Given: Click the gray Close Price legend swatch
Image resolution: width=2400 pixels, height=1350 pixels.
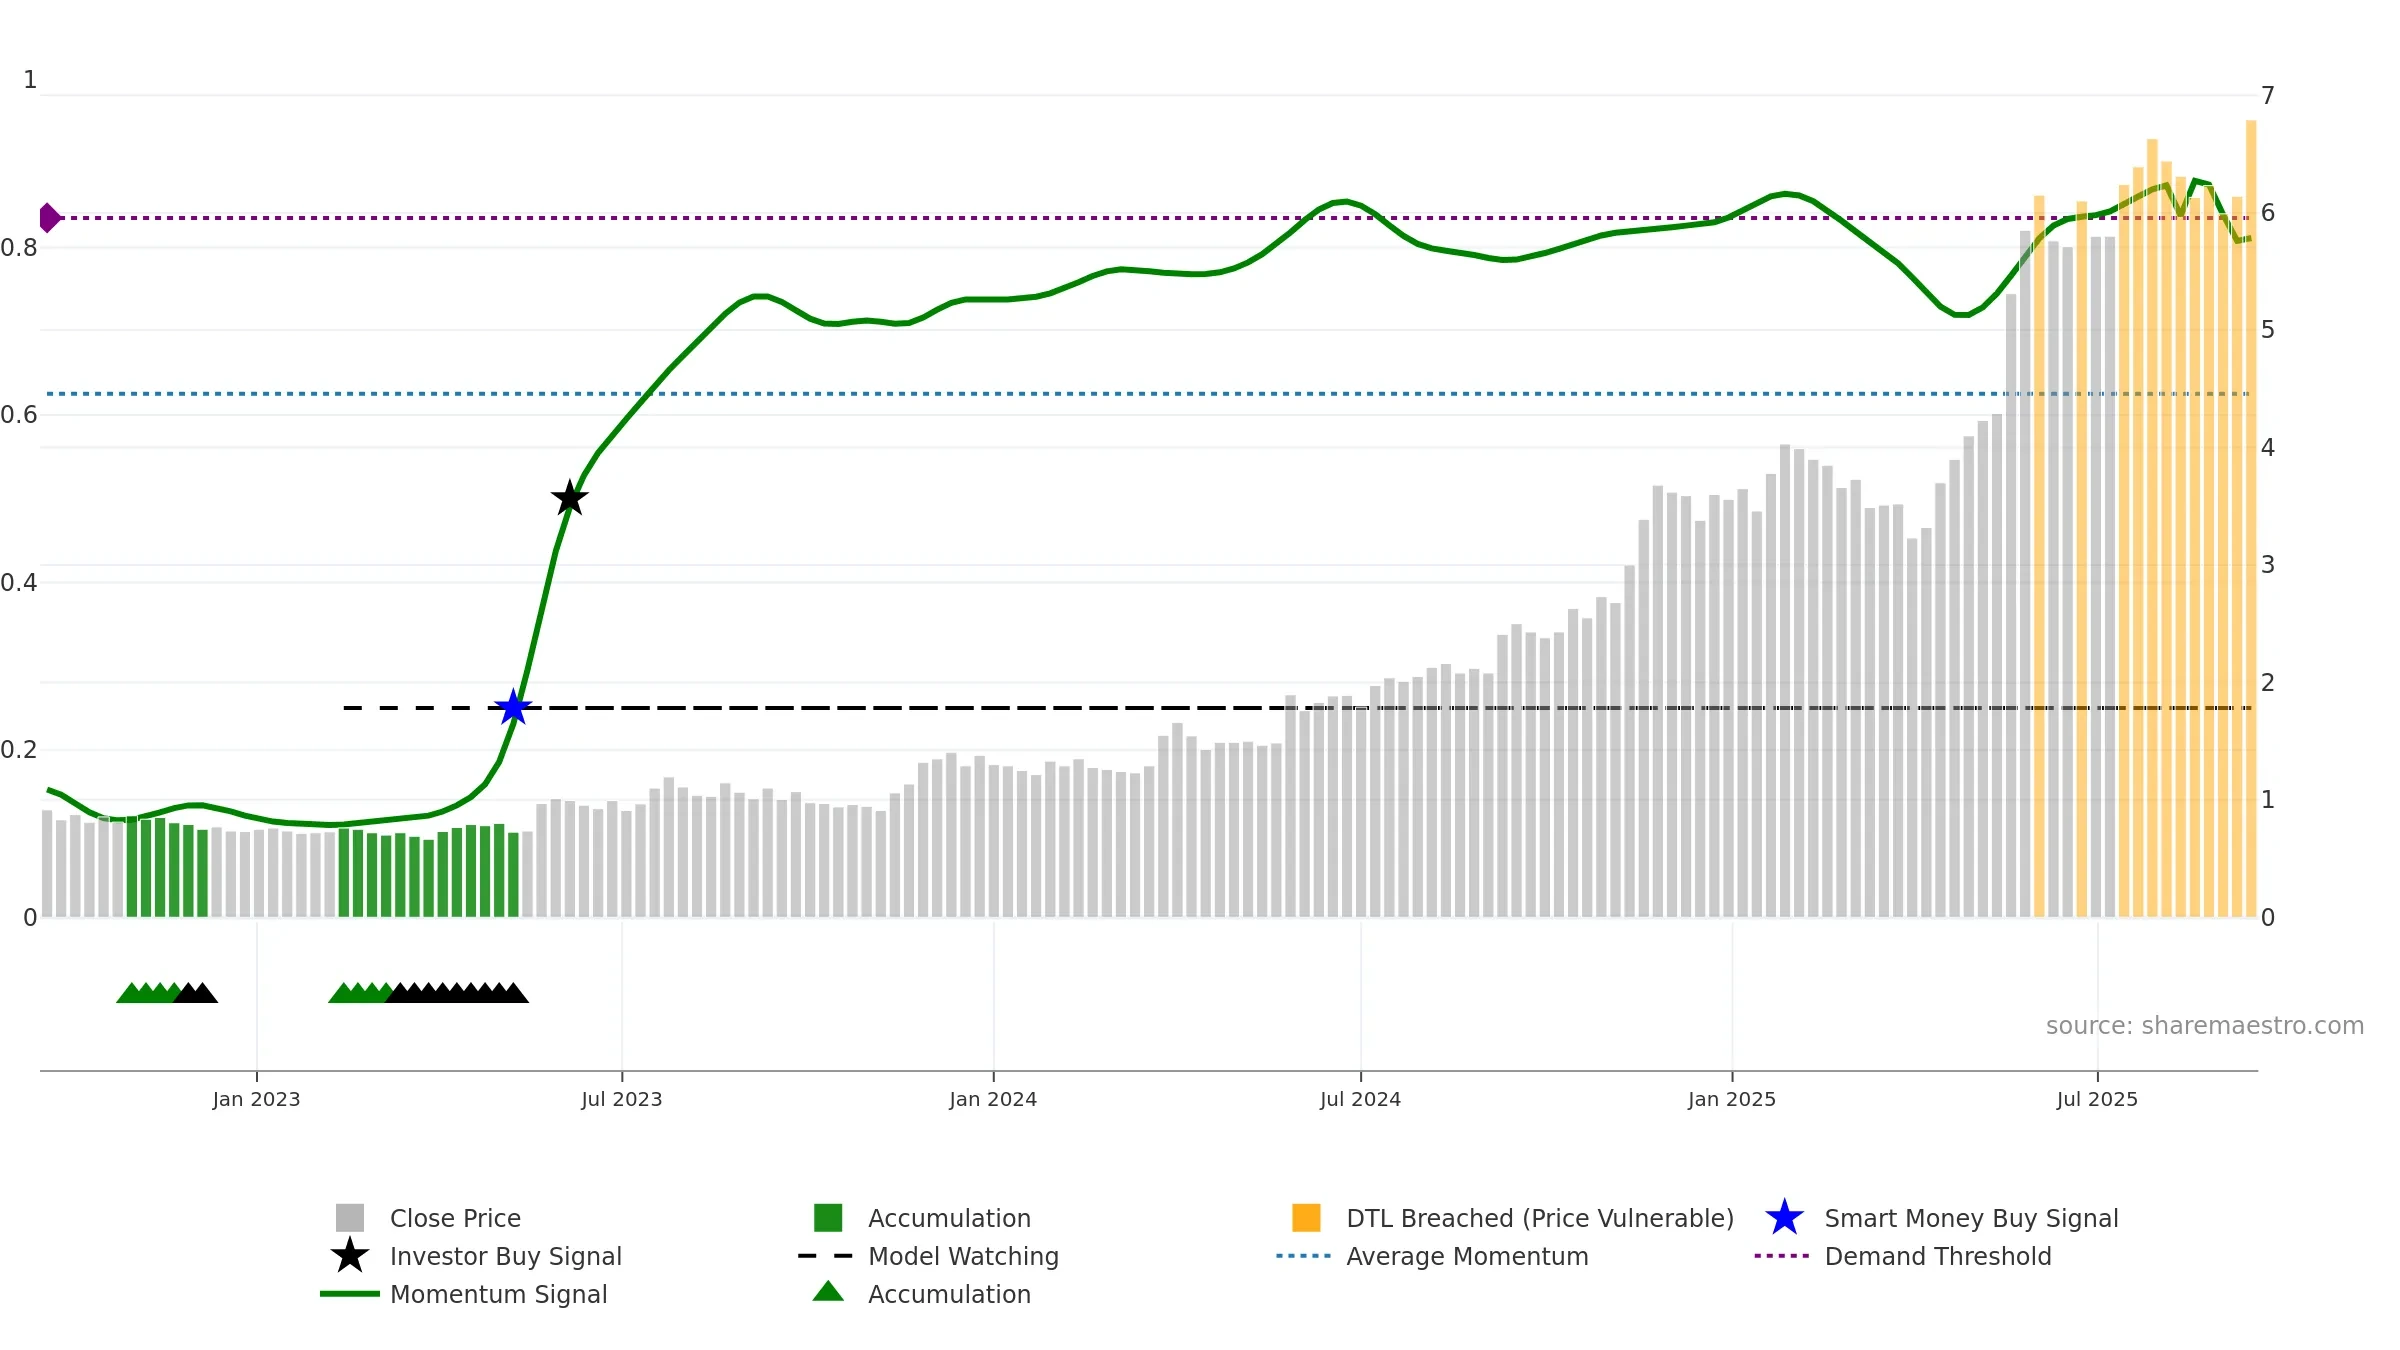Looking at the screenshot, I should click(350, 1218).
